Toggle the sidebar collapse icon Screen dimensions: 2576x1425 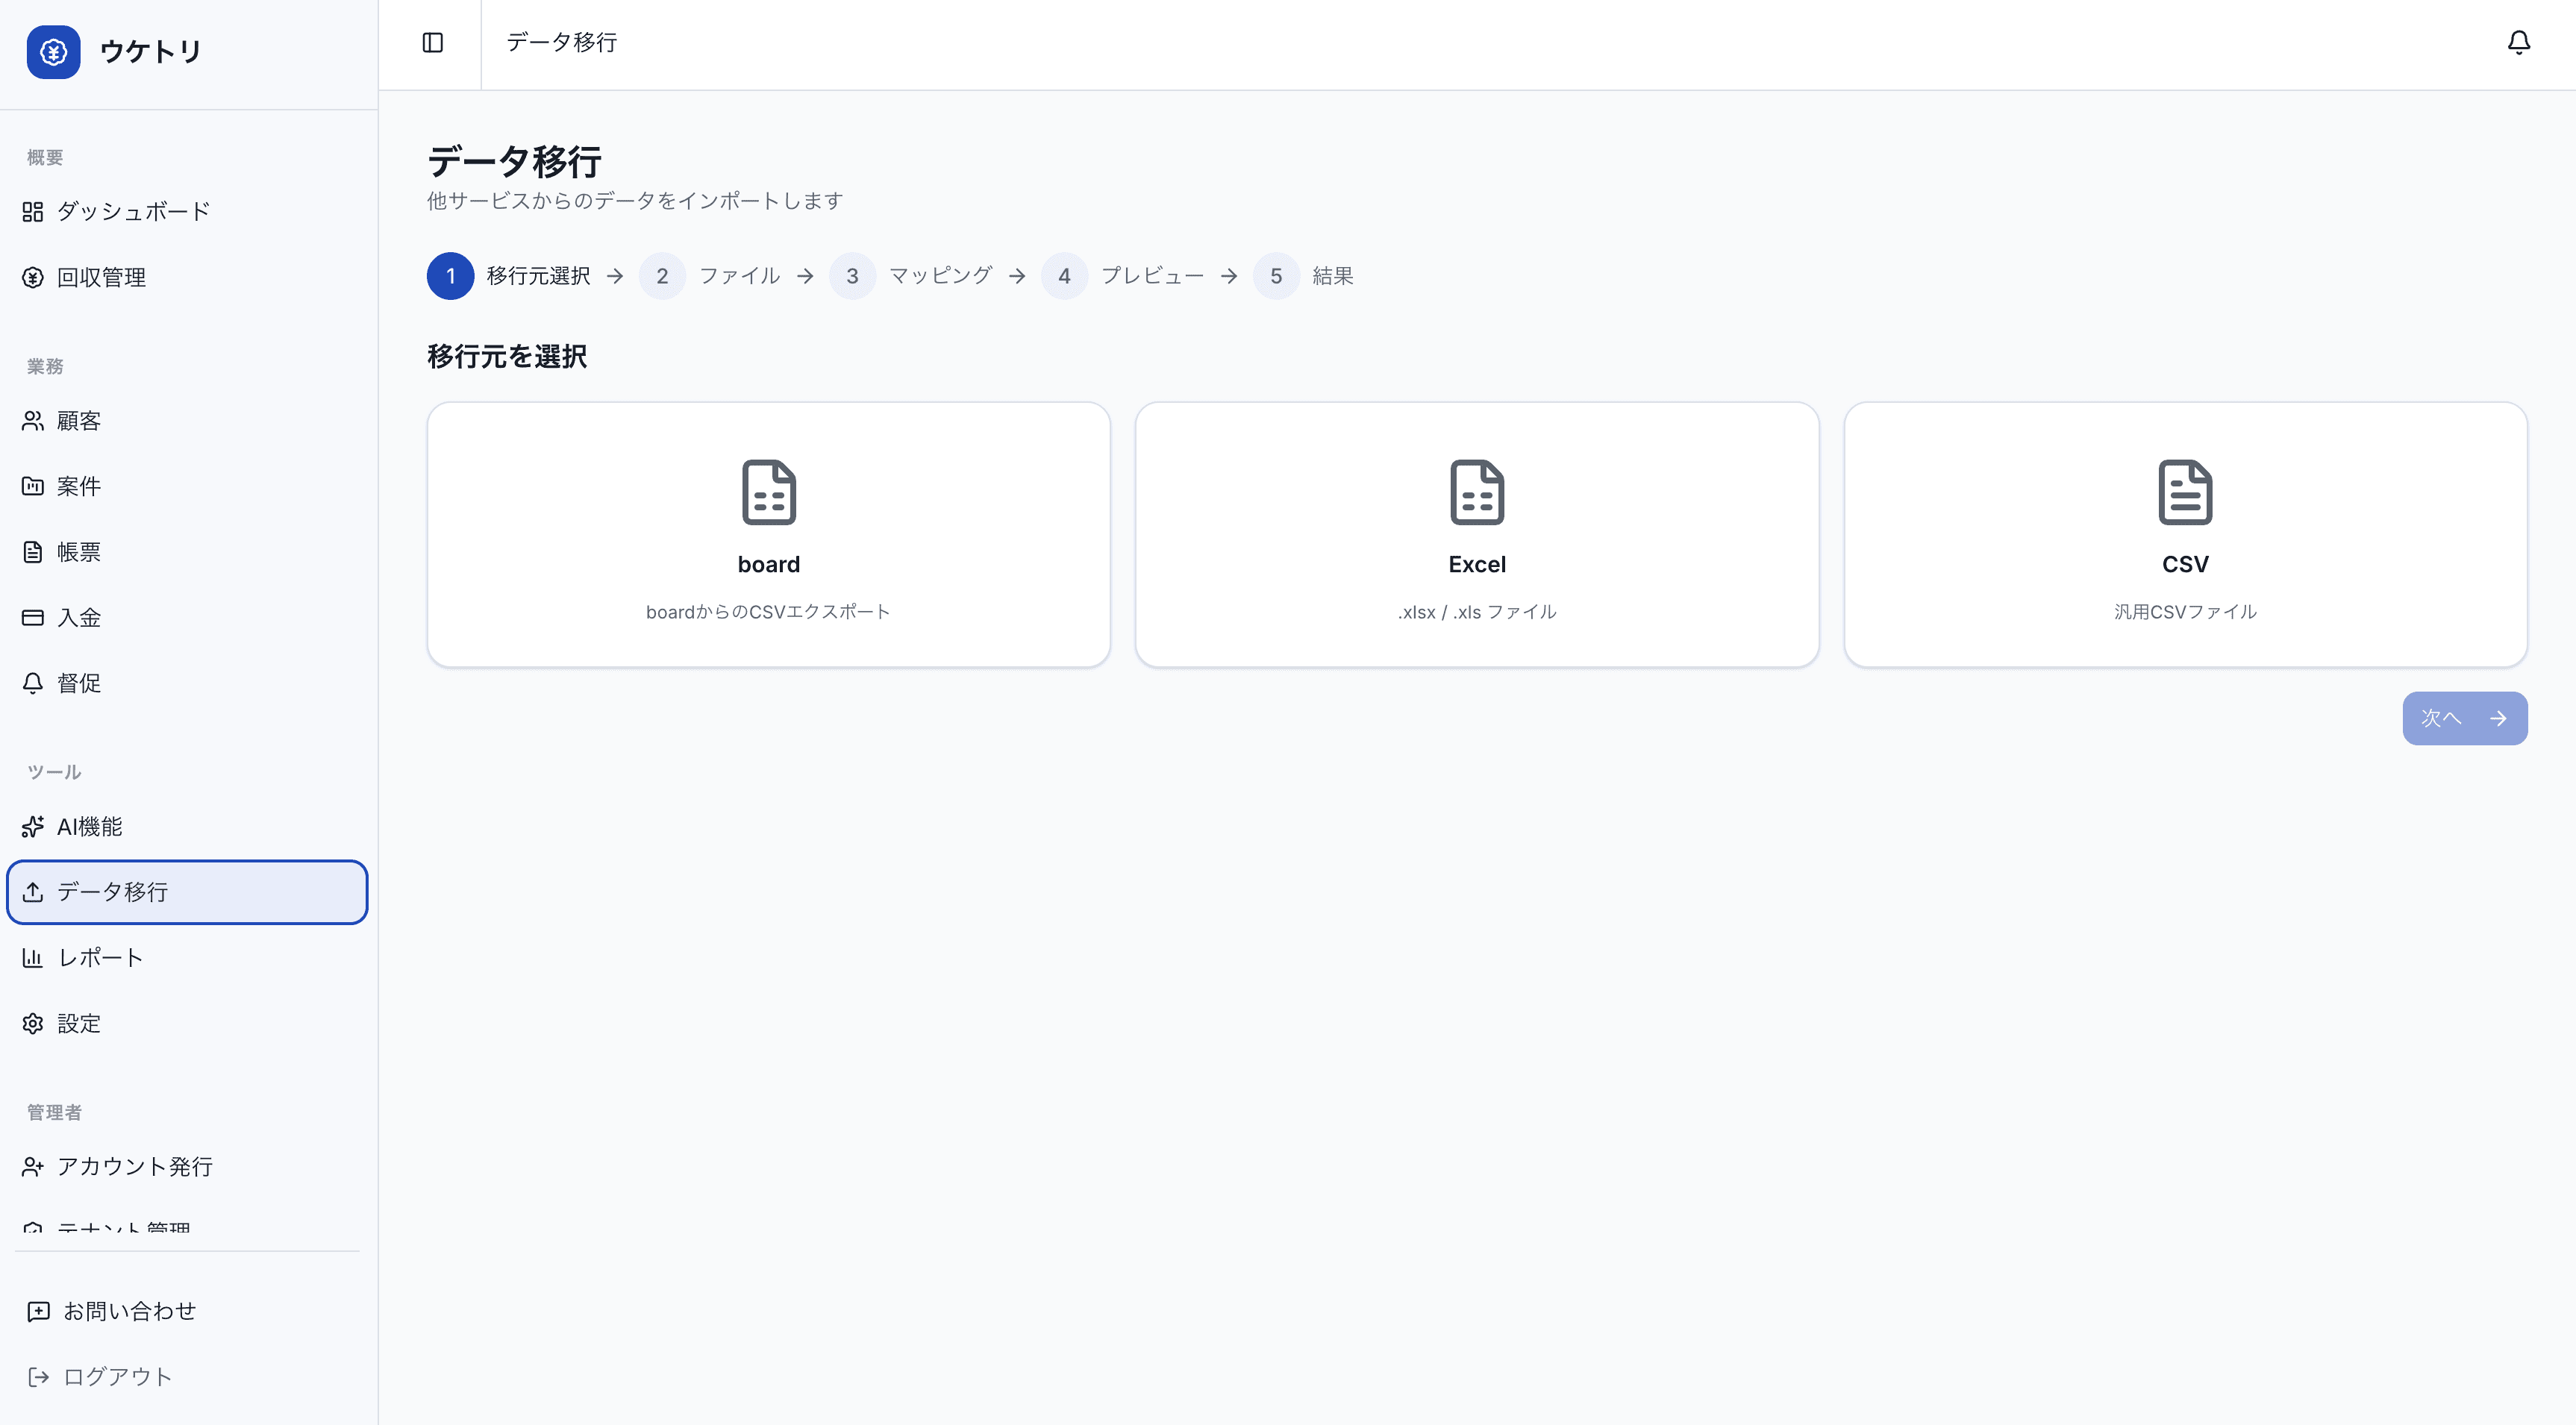pos(432,42)
